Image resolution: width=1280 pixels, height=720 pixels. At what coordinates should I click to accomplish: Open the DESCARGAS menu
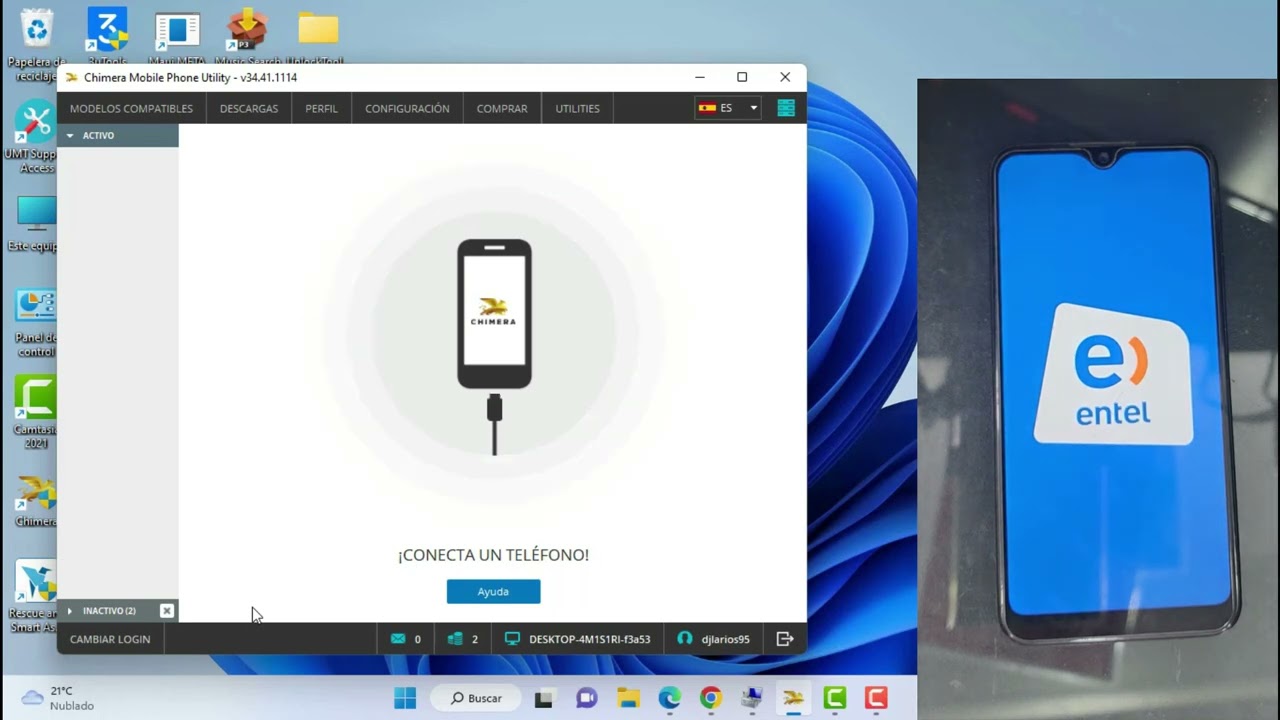click(x=249, y=108)
